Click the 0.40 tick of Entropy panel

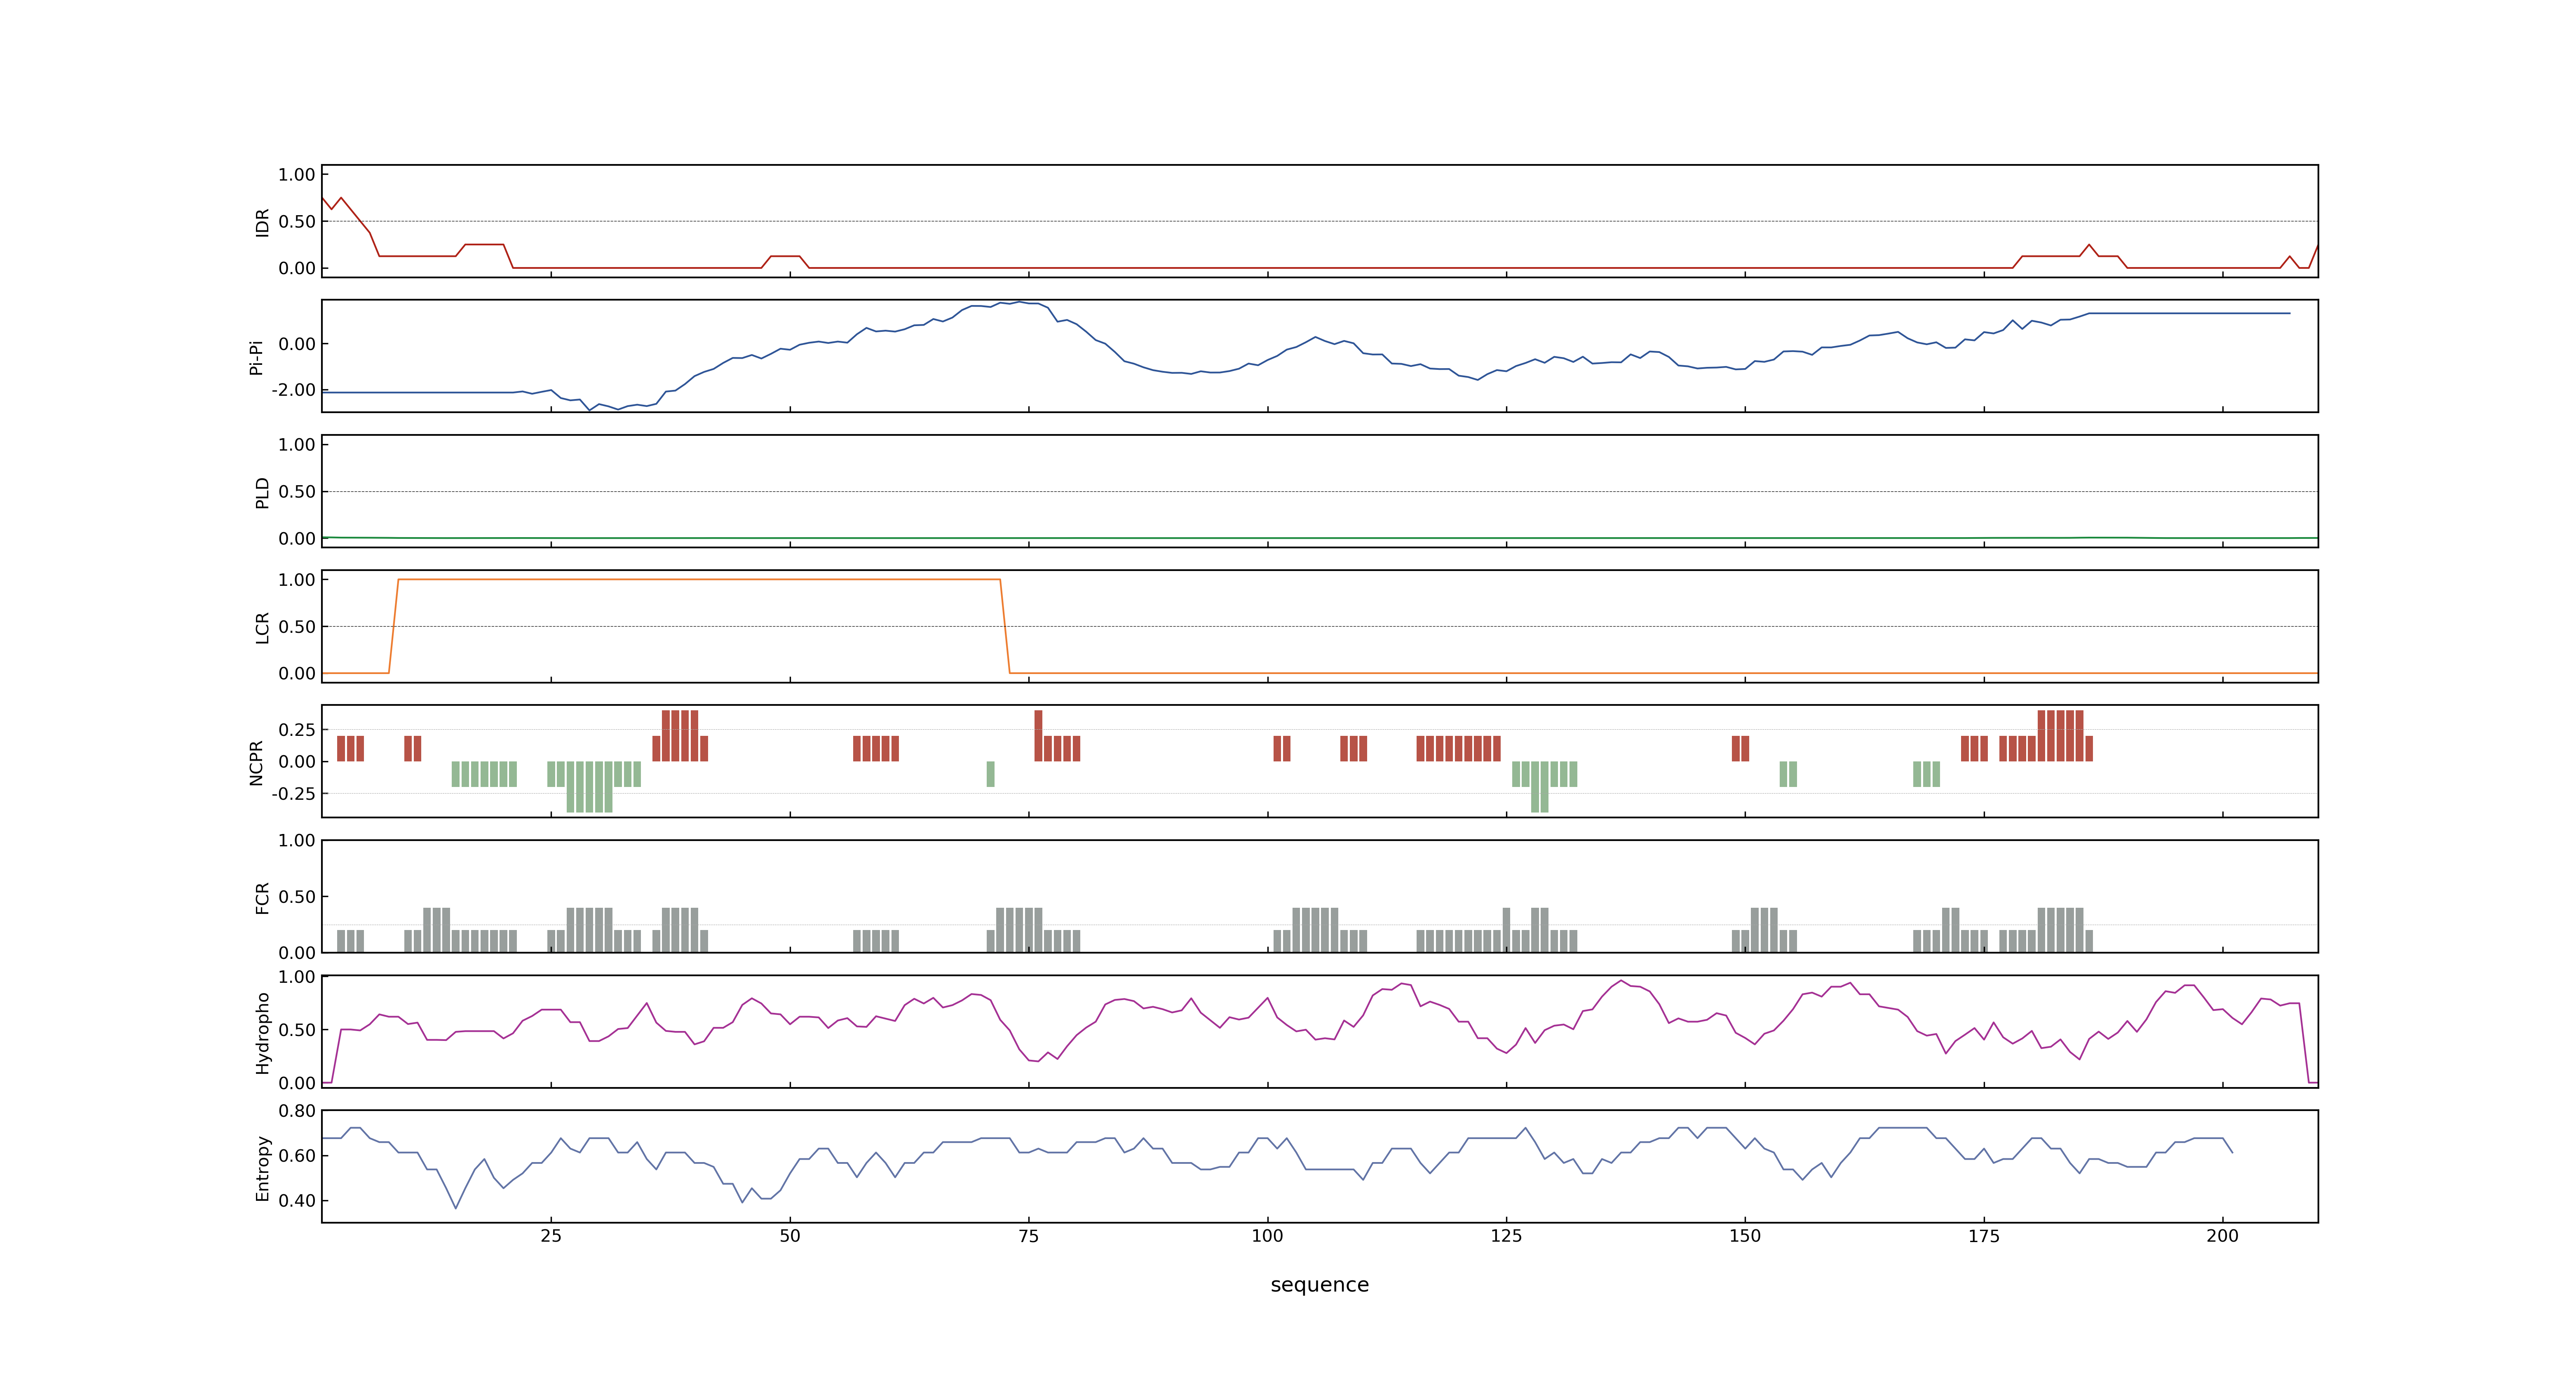(x=297, y=1201)
